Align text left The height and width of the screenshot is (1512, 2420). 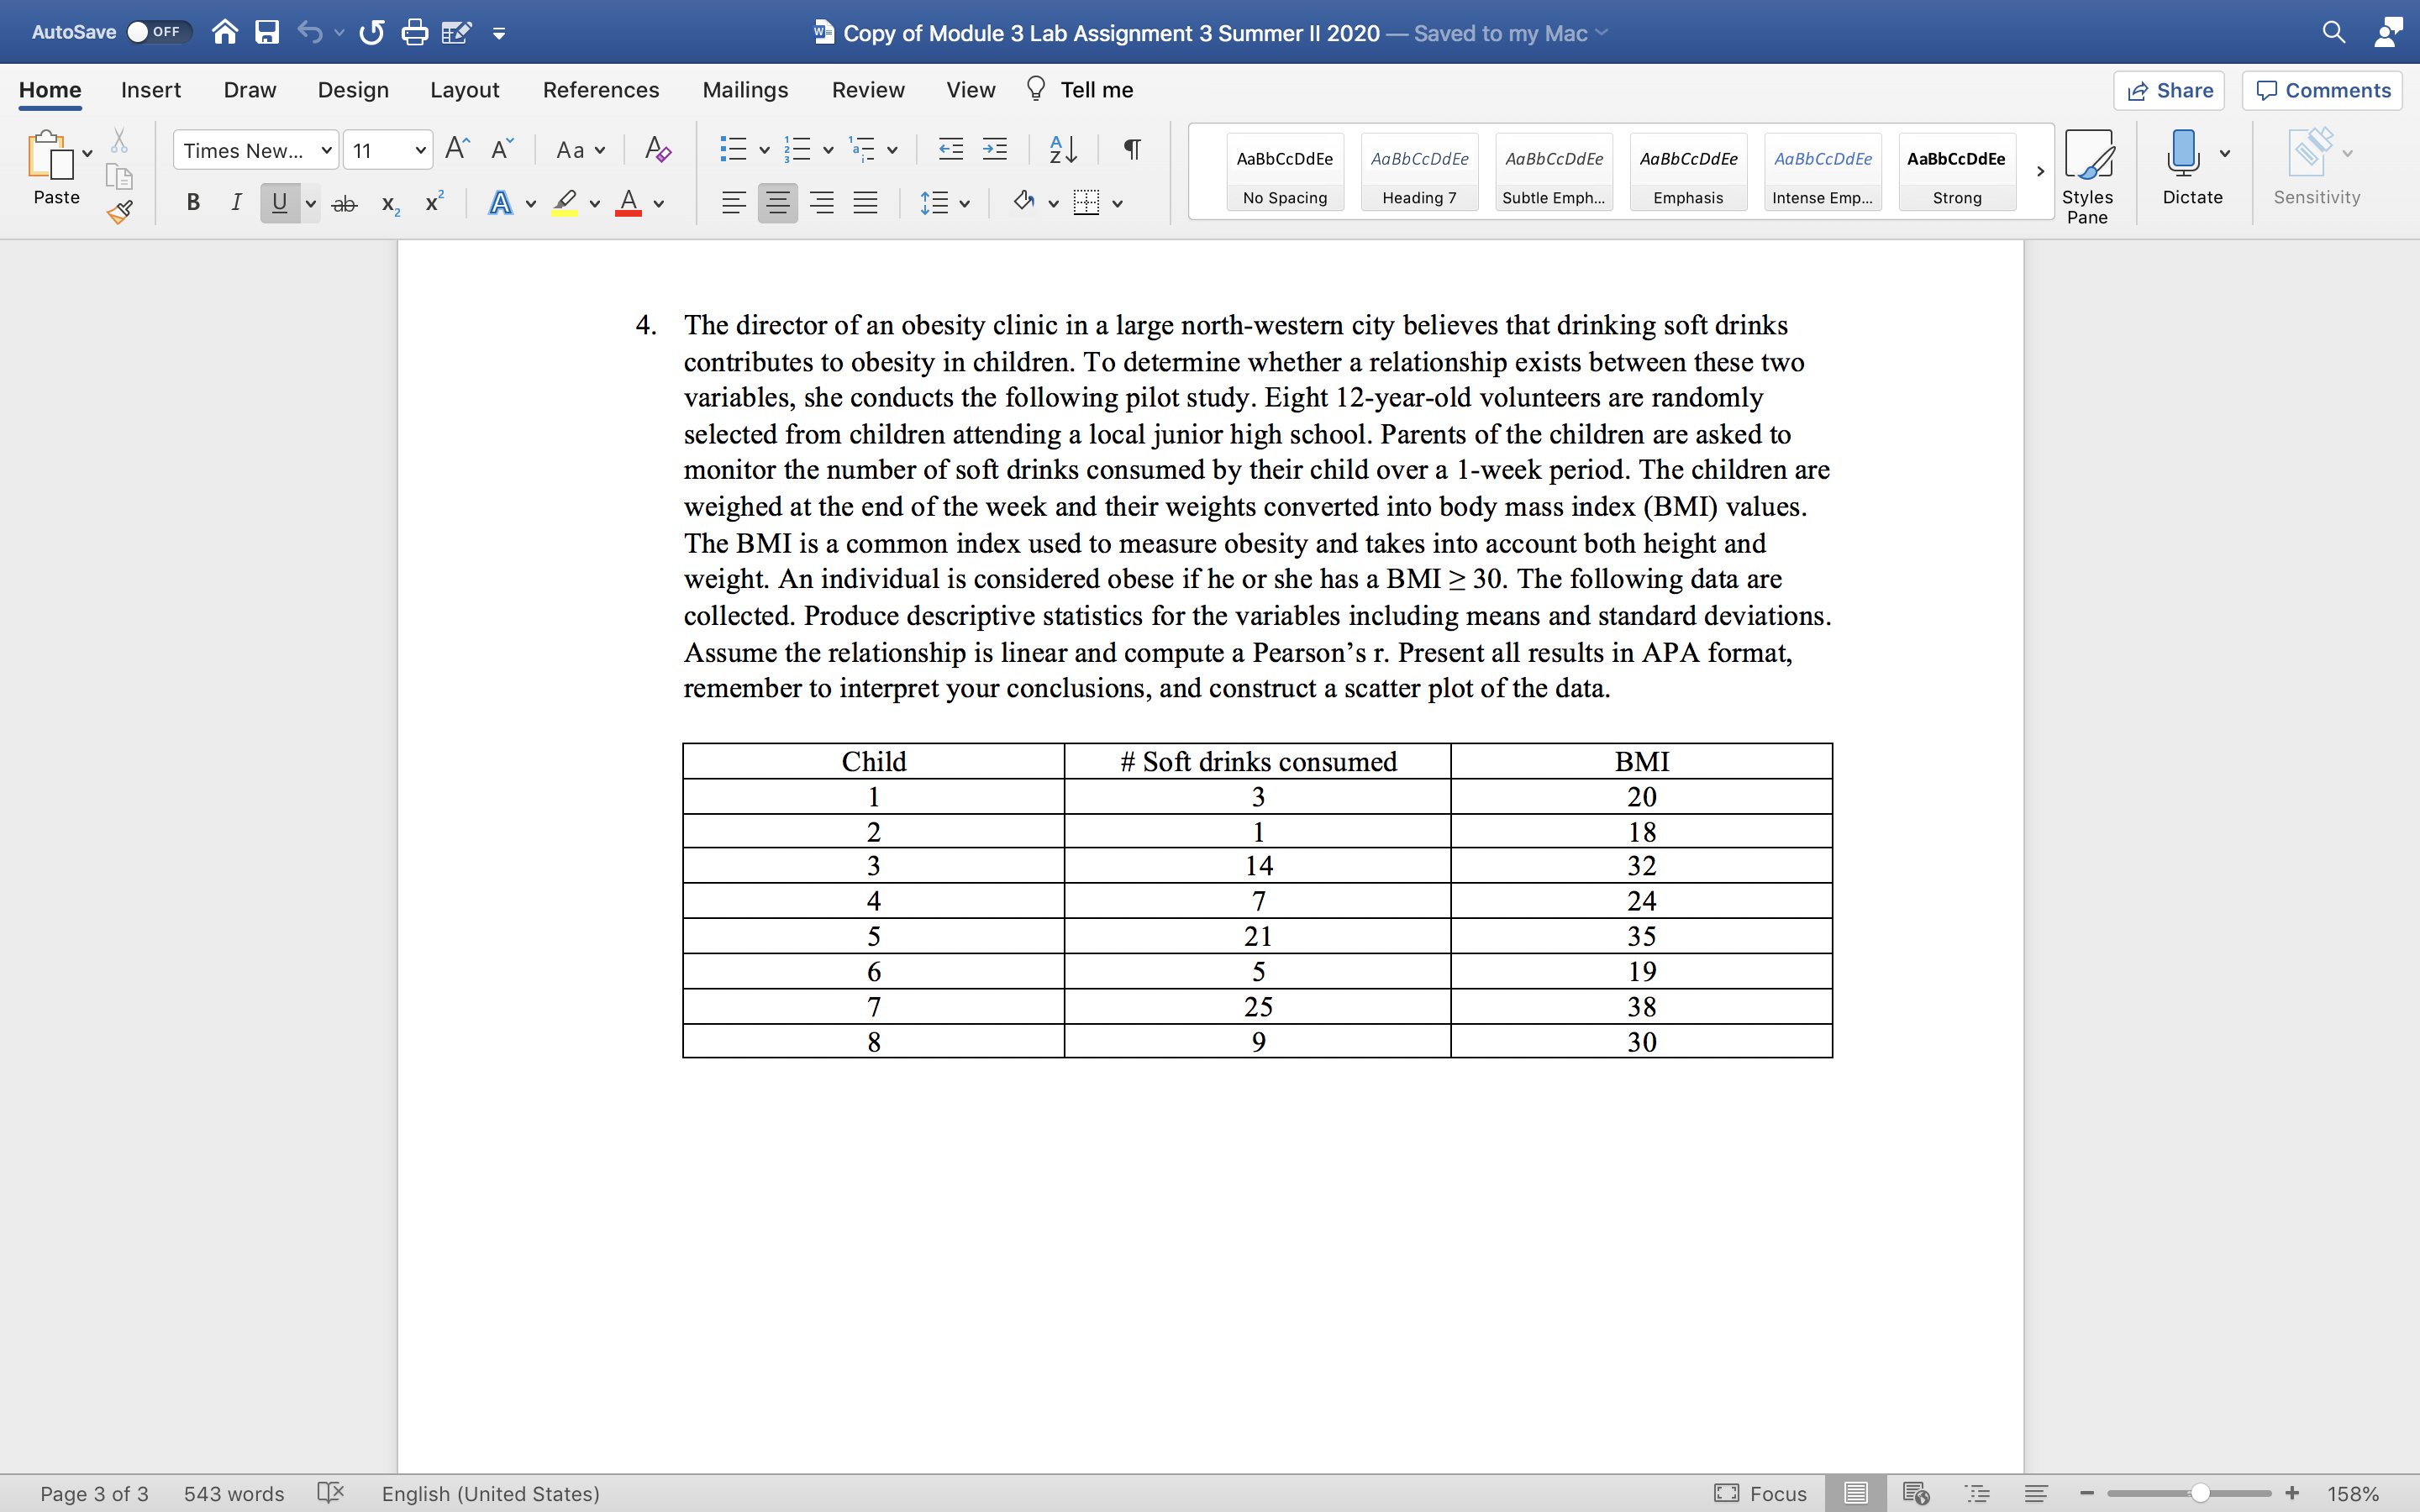tap(733, 203)
